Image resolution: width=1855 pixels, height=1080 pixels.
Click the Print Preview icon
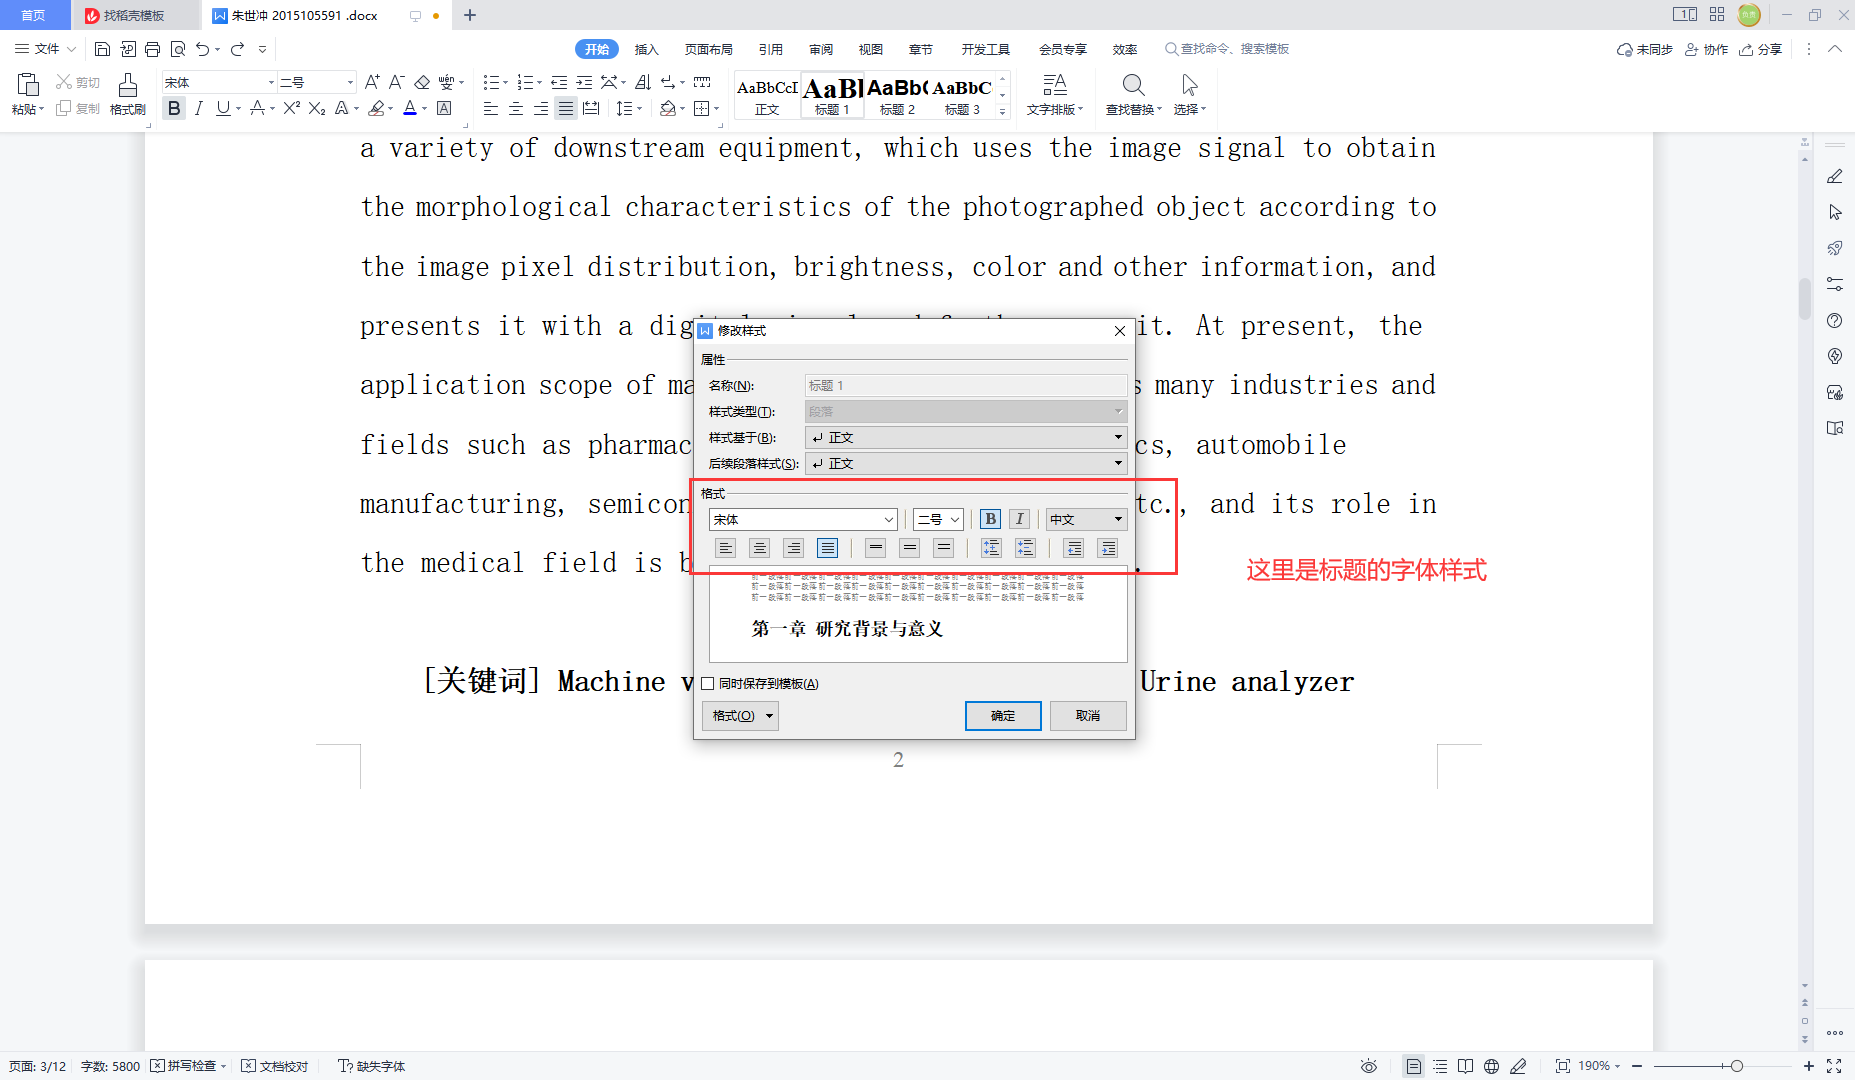coord(178,49)
